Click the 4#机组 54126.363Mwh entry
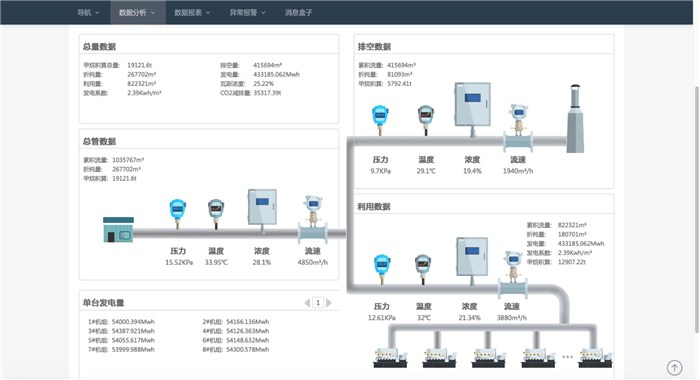 (236, 331)
